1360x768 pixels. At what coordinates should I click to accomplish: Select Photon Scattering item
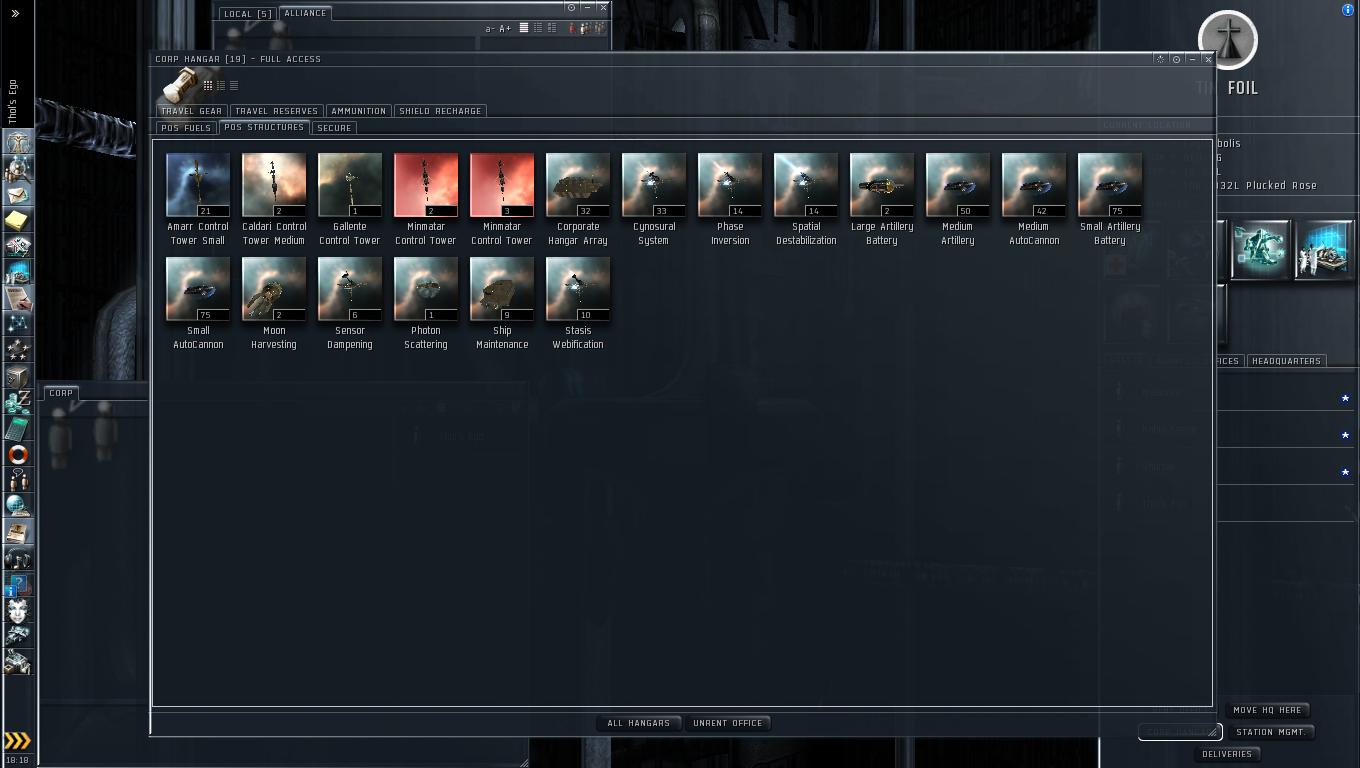click(426, 303)
